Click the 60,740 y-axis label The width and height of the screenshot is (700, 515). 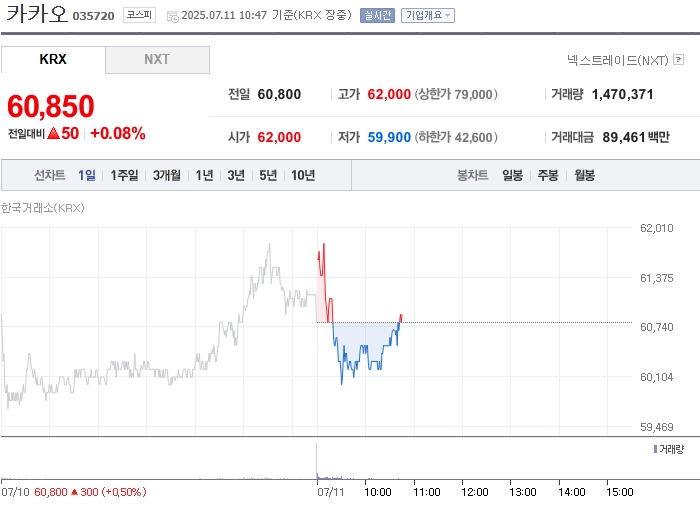click(656, 327)
